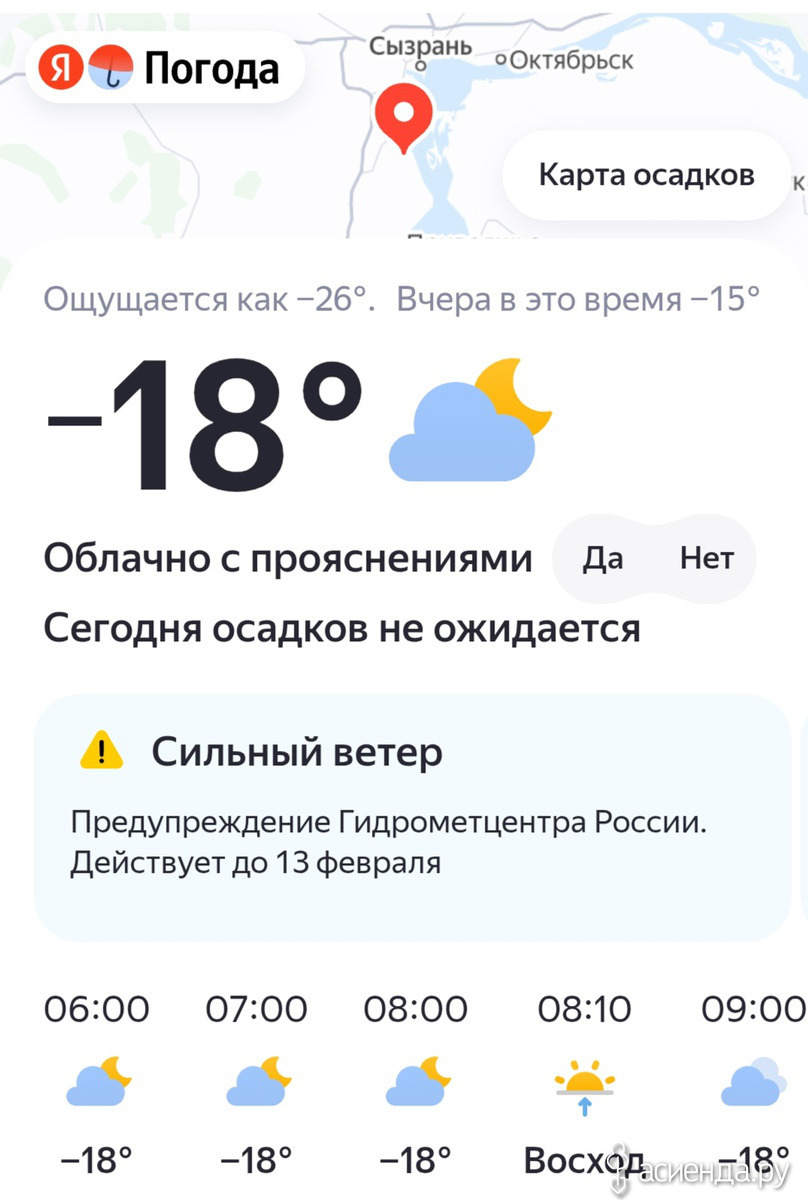808x1200 pixels.
Task: Answer Нет to weather condition prompt
Action: (706, 558)
